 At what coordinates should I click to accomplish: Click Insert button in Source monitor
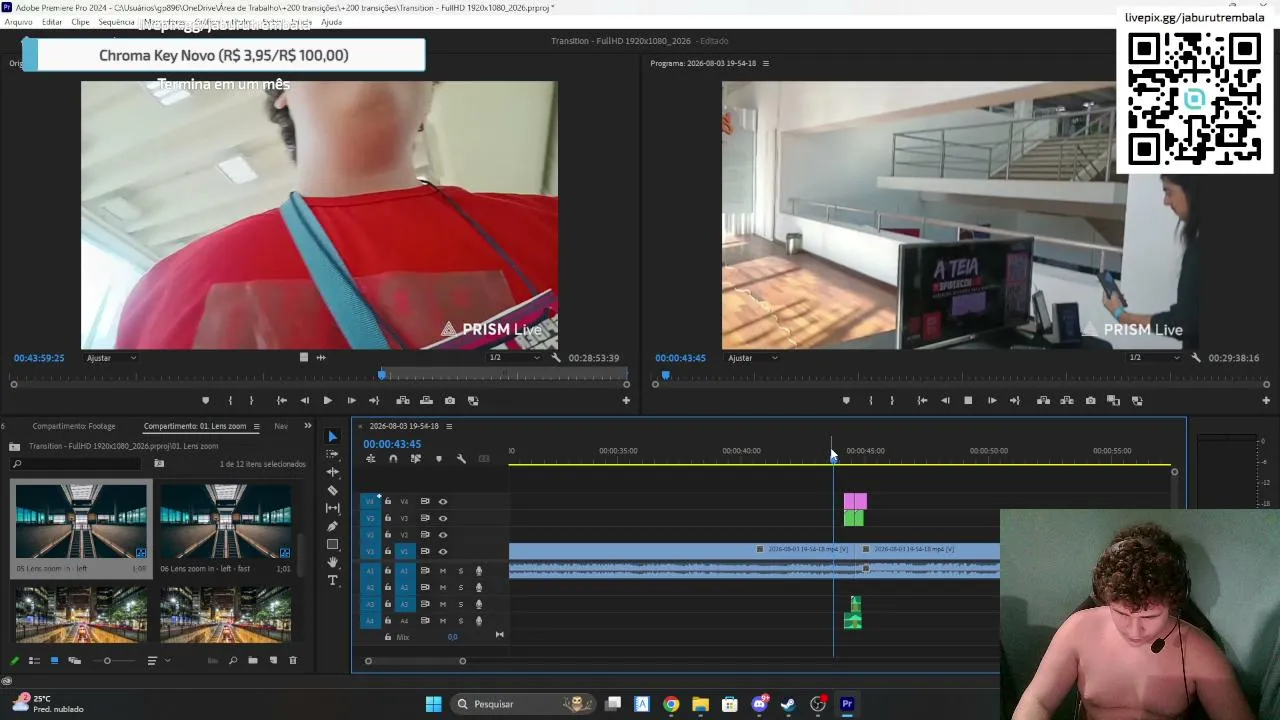click(403, 401)
